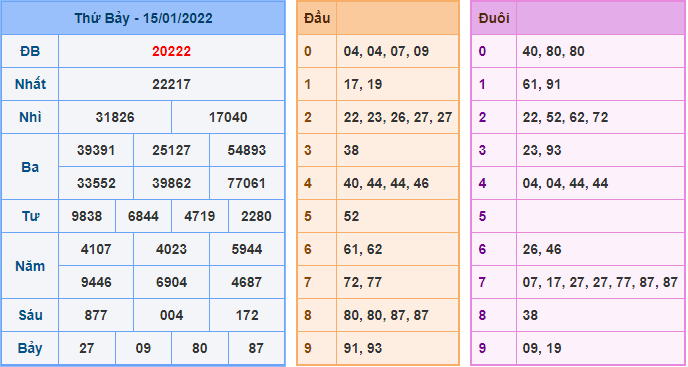Screen dimensions: 688x367
Task: Click the 'Nhì' row label
Action: pos(30,117)
